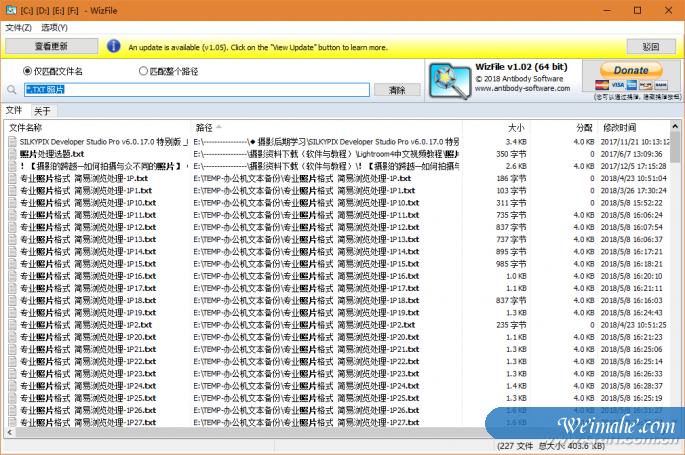The height and width of the screenshot is (455, 685).
Task: Click the WizFile app icon in title bar
Action: click(x=11, y=10)
